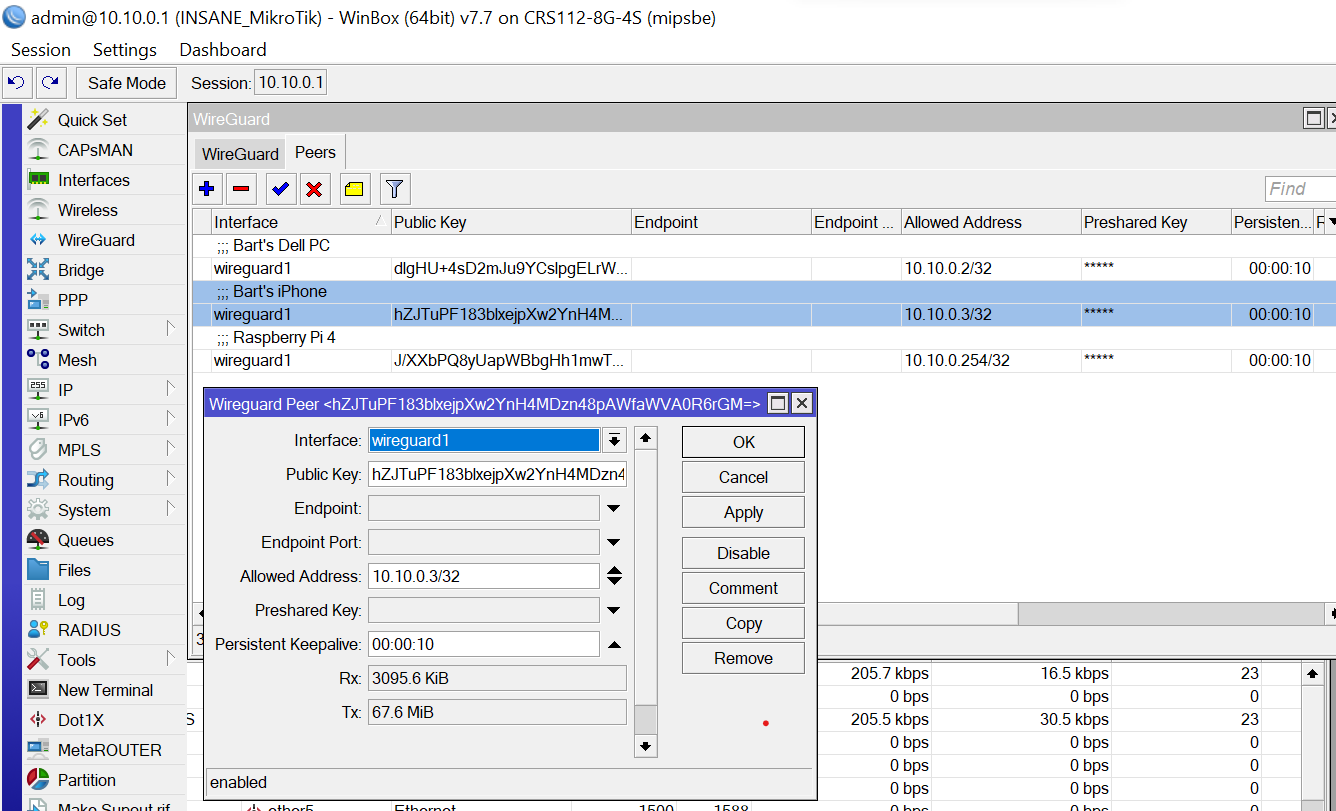Click the Disable button in the peer dialog
Screen dimensions: 1336x811
pos(743,553)
